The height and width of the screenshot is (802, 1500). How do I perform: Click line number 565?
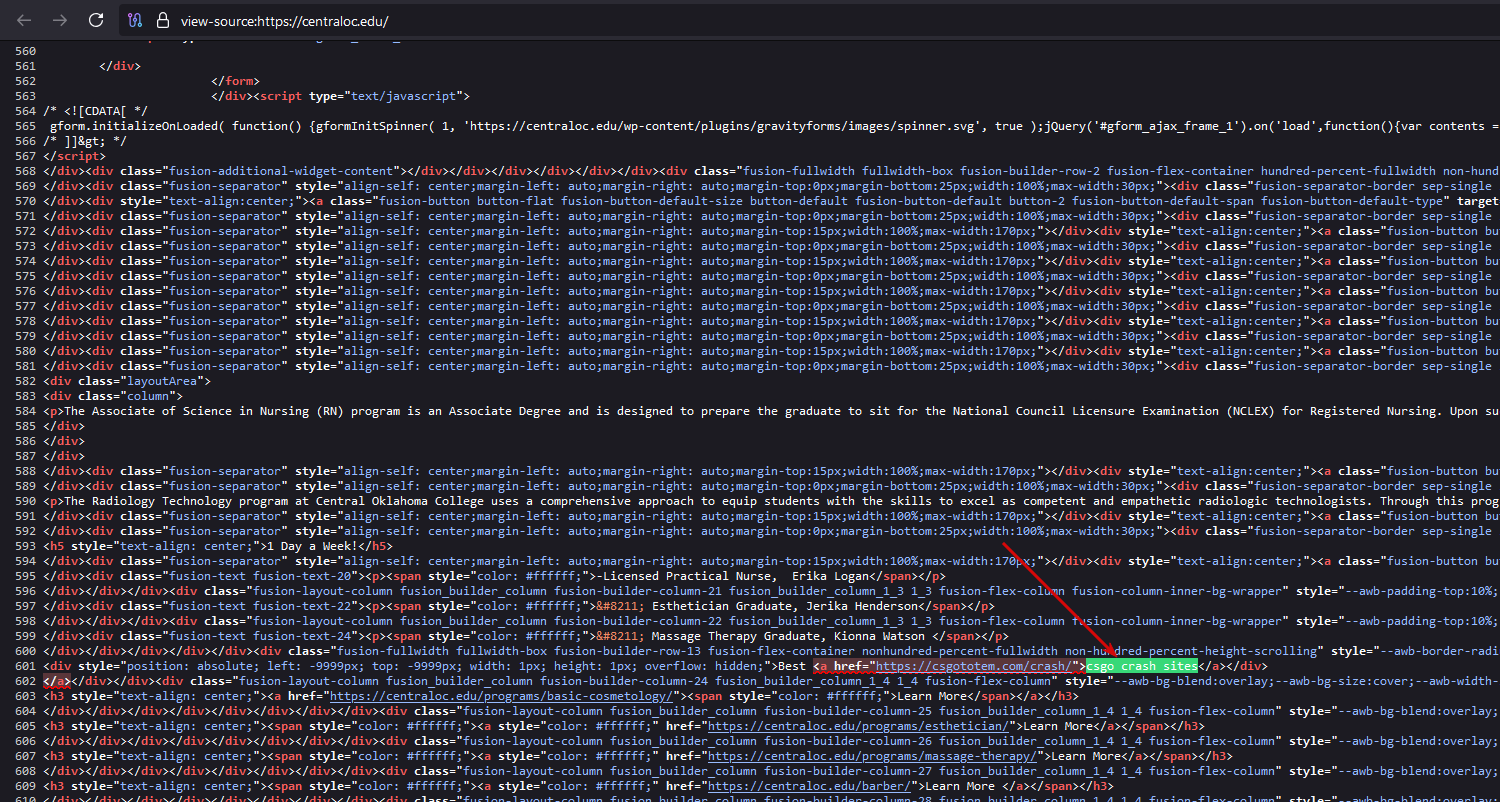pyautogui.click(x=26, y=126)
